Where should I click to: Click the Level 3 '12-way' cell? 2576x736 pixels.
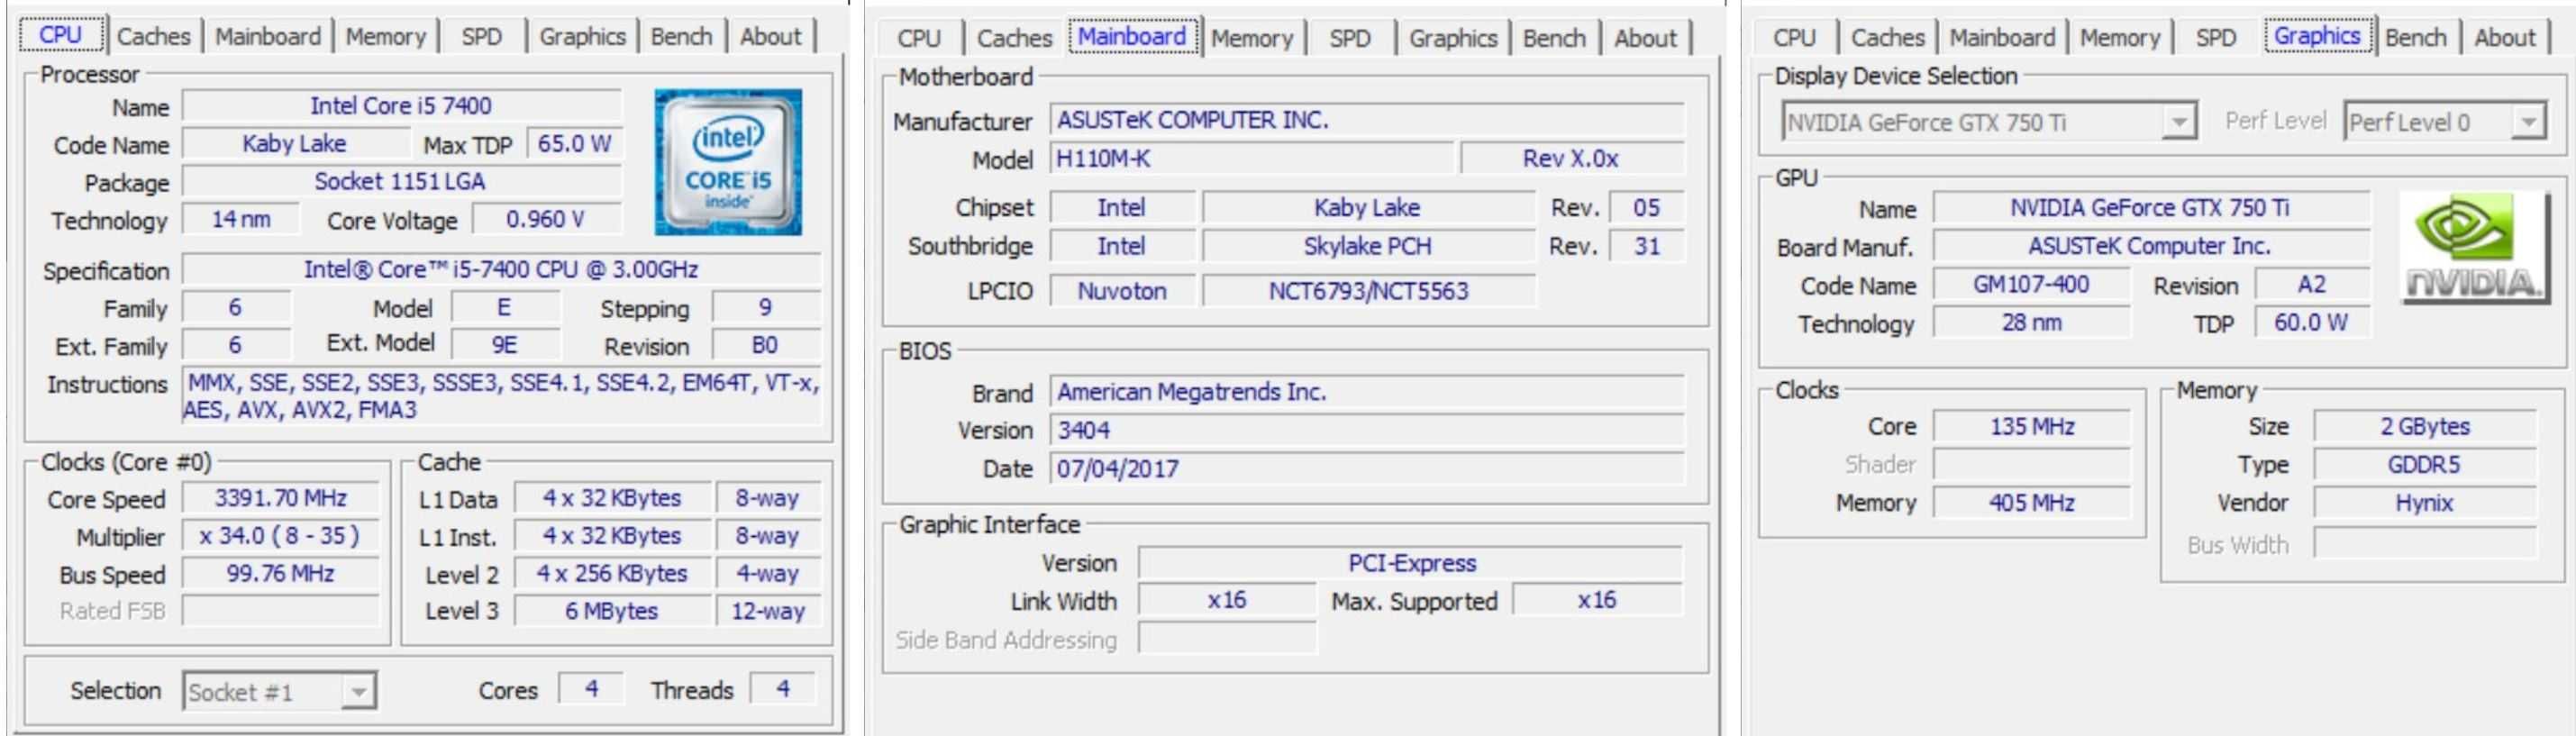tap(768, 611)
